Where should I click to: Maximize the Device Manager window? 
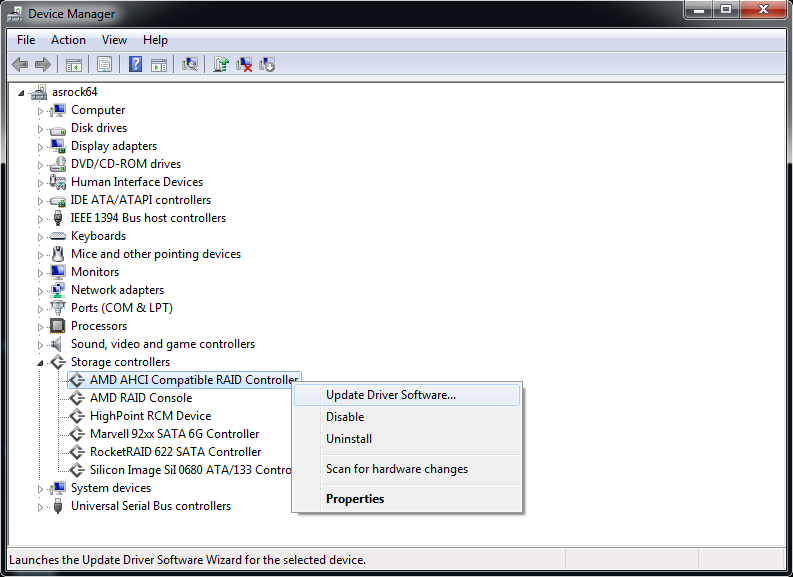pyautogui.click(x=726, y=9)
